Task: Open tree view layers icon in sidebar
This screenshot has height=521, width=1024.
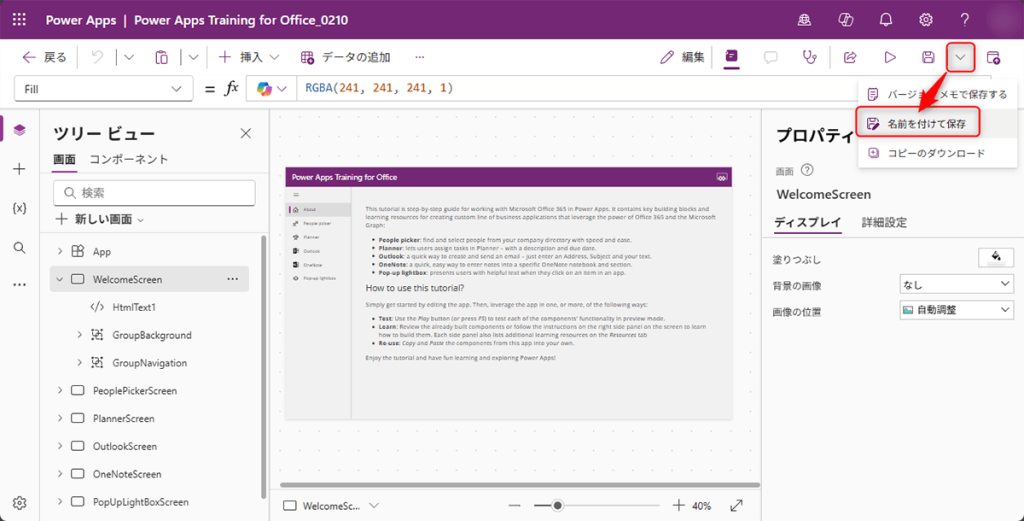Action: pos(20,130)
